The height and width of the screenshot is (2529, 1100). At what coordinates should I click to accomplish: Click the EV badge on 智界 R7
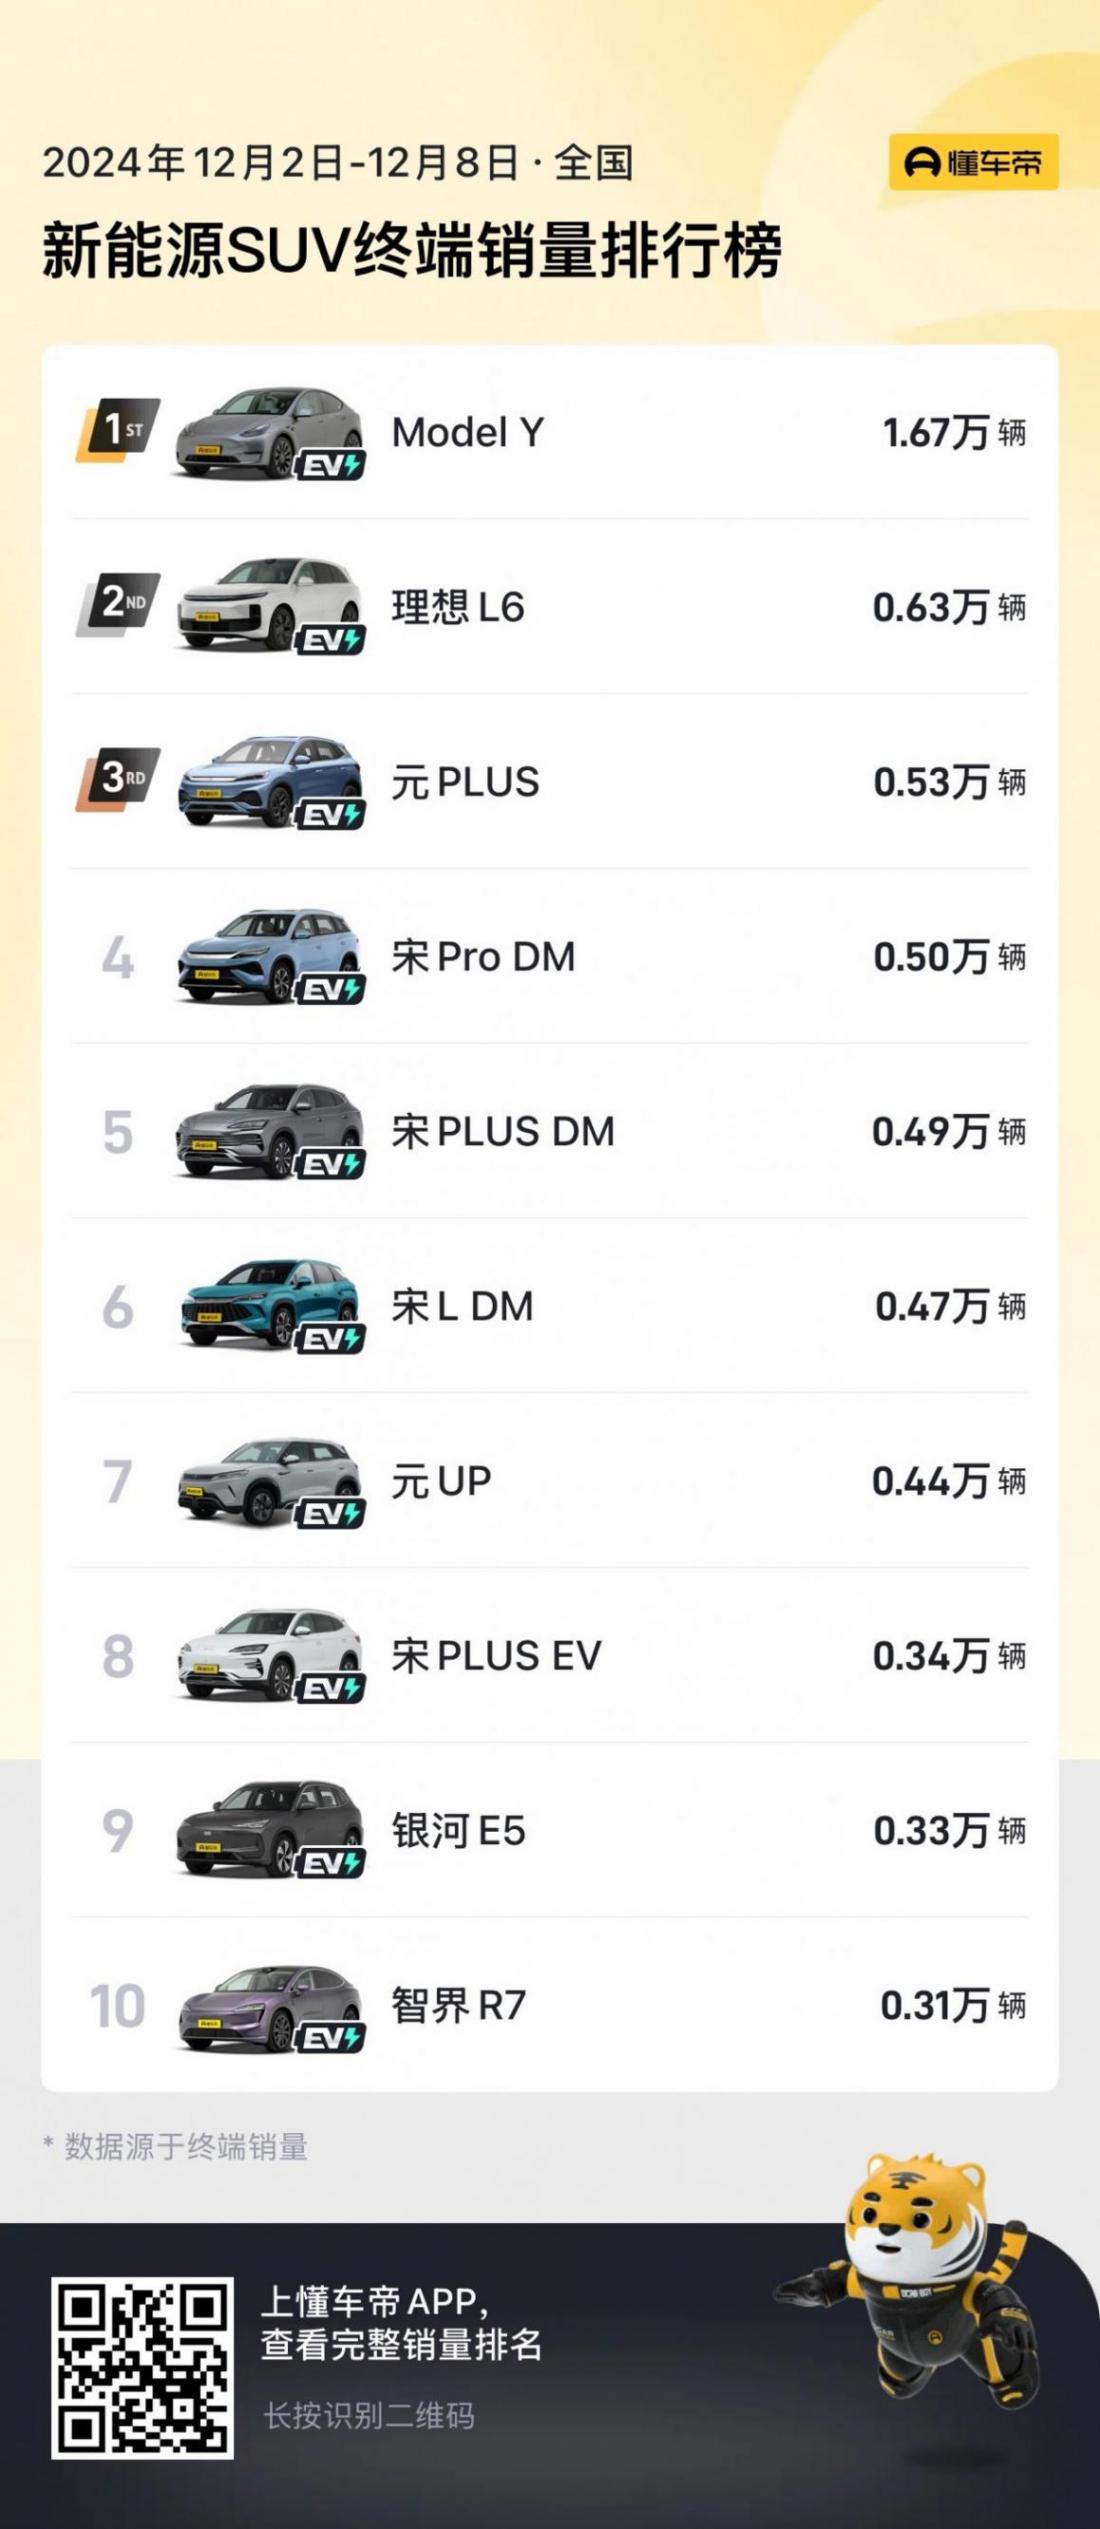pos(330,2038)
